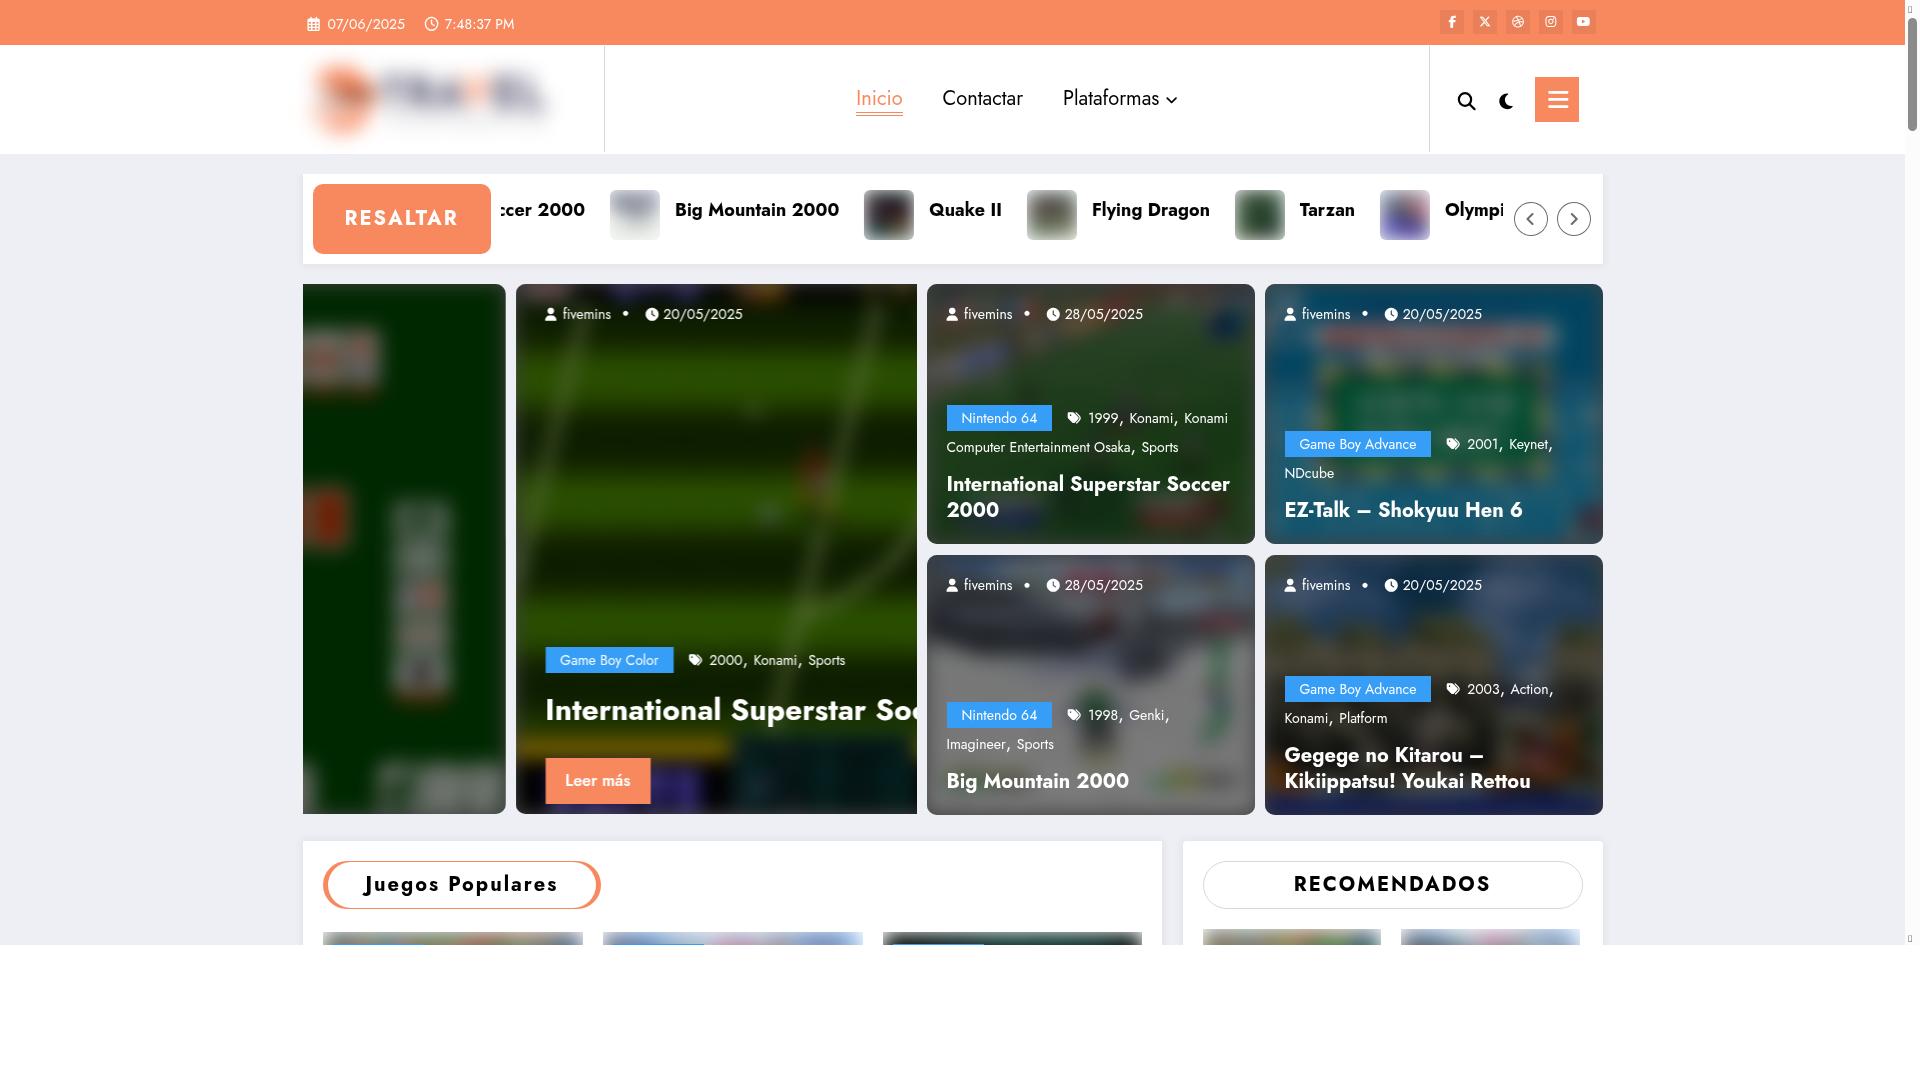Expand the Plataformas dropdown menu
The image size is (1920, 1080).
tap(1120, 99)
